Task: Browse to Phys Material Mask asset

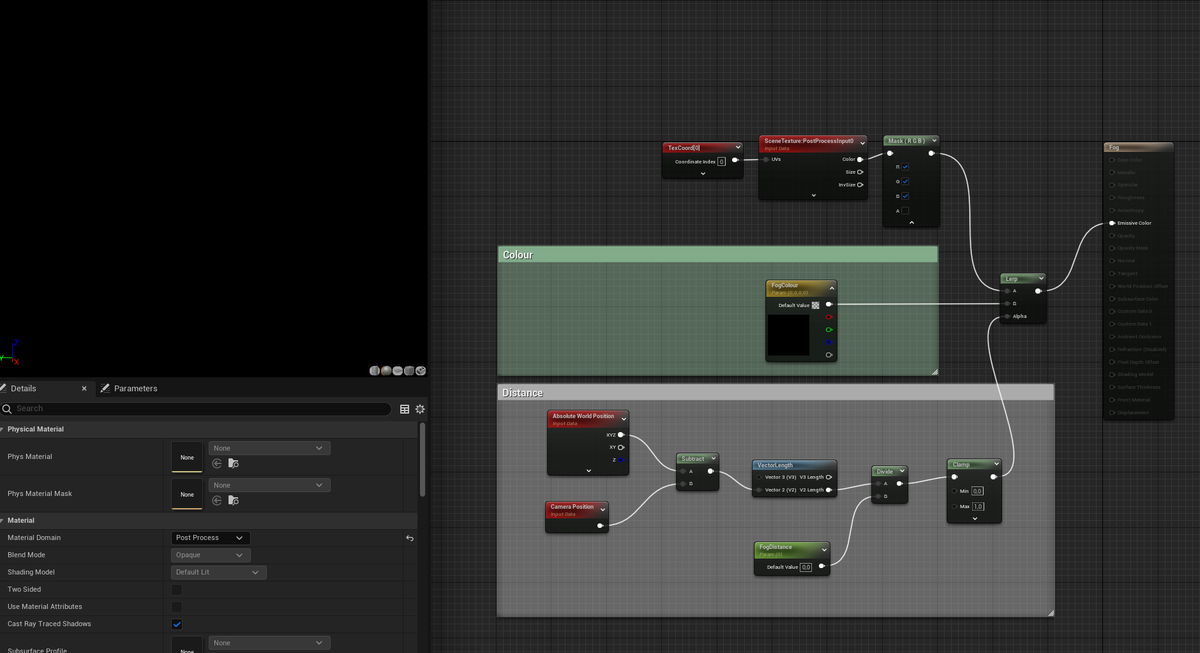Action: click(x=233, y=500)
